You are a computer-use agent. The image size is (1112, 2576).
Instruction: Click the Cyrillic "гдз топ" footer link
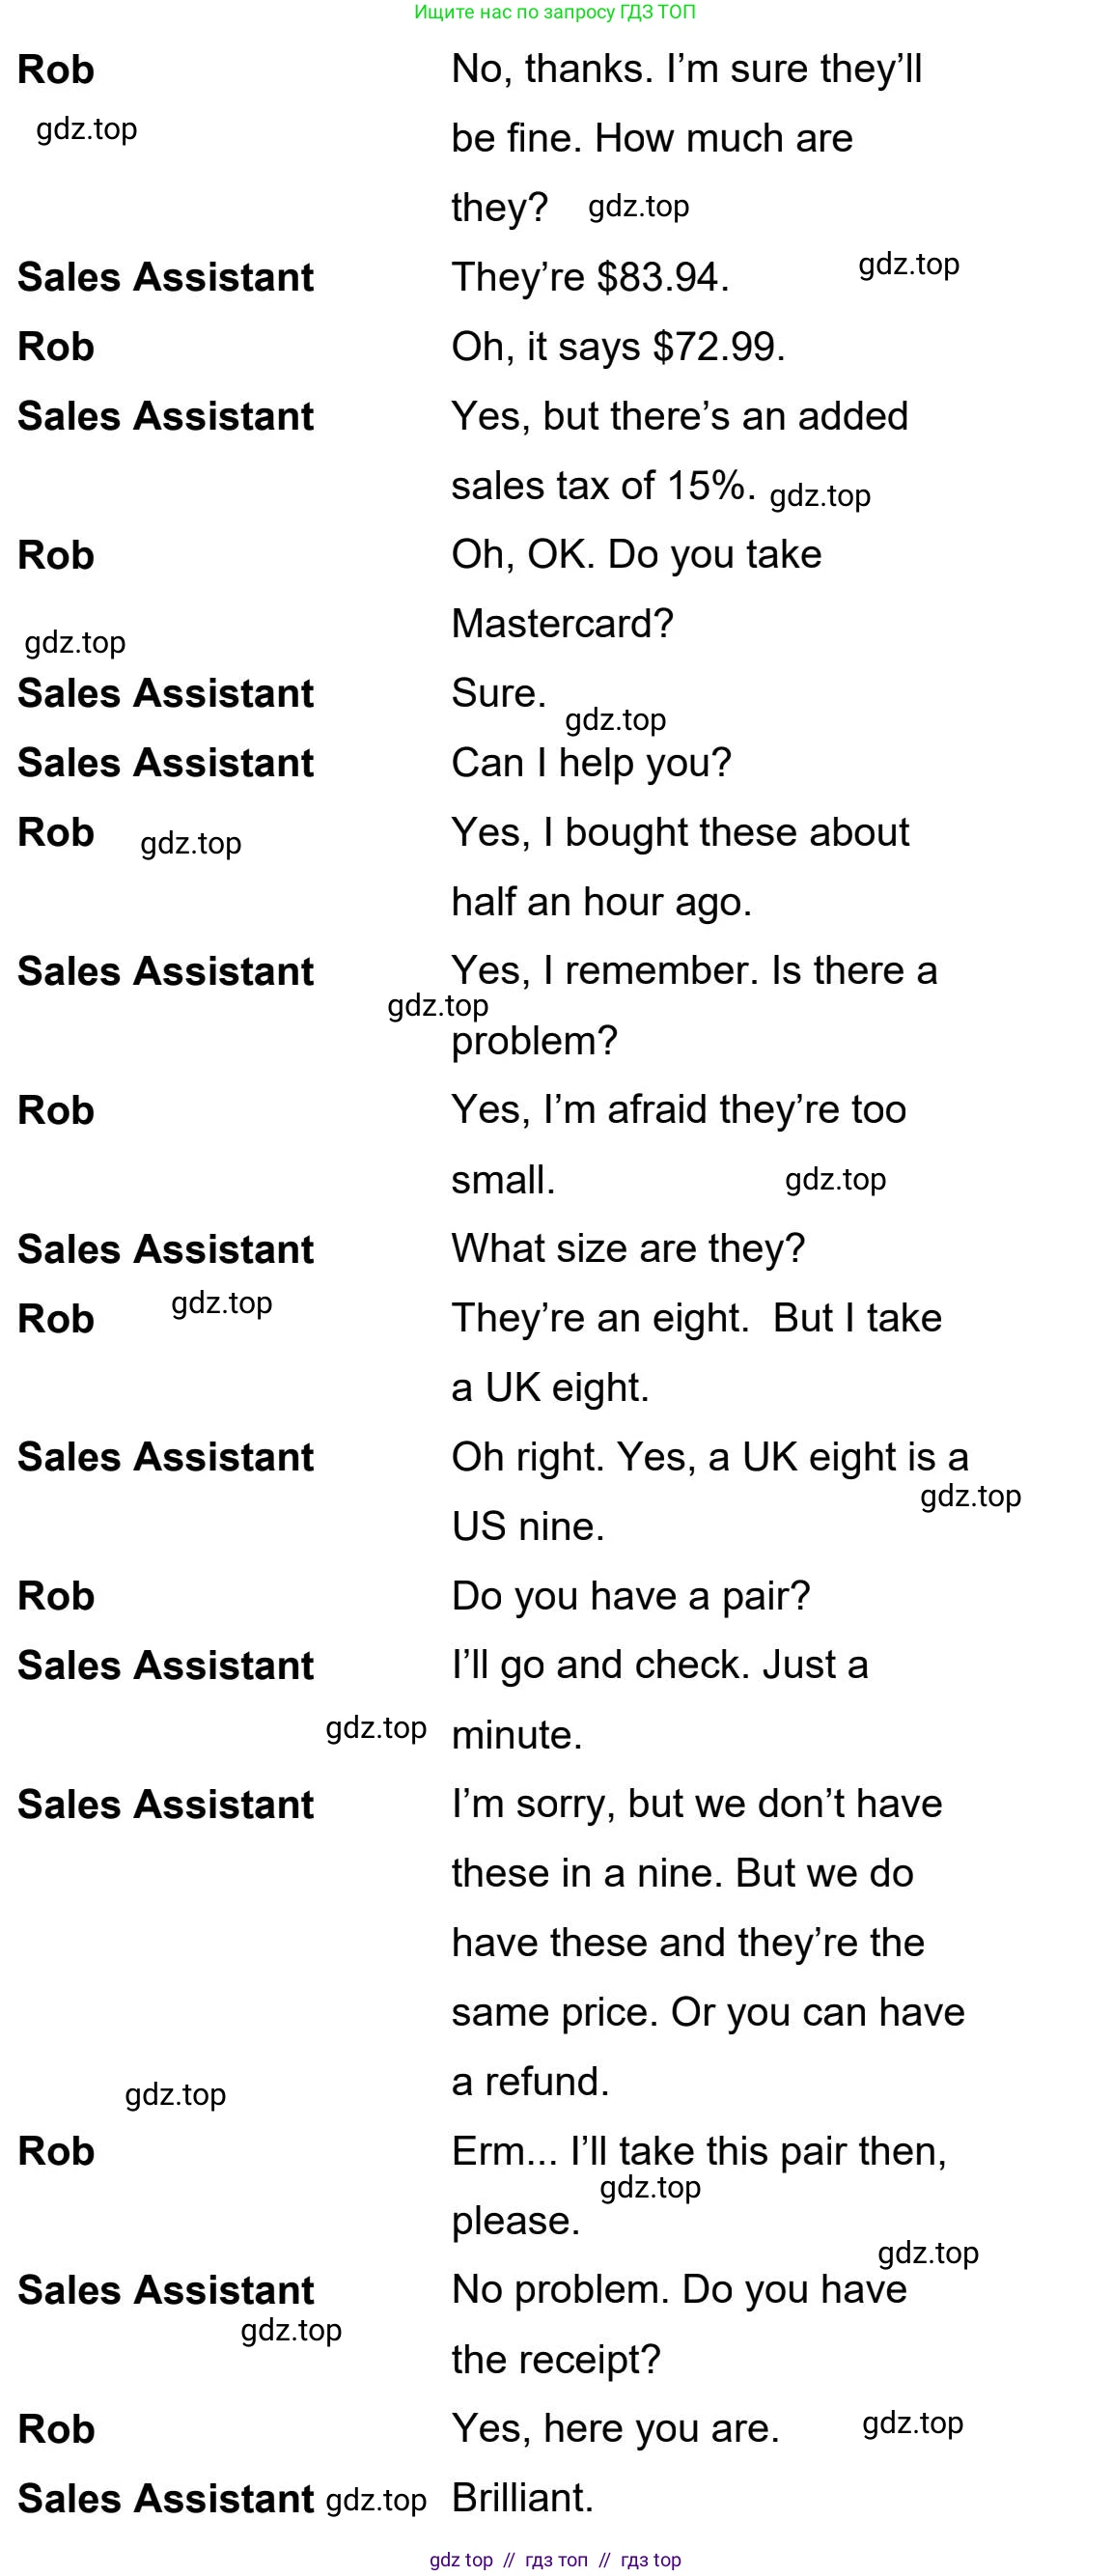pos(556,2559)
